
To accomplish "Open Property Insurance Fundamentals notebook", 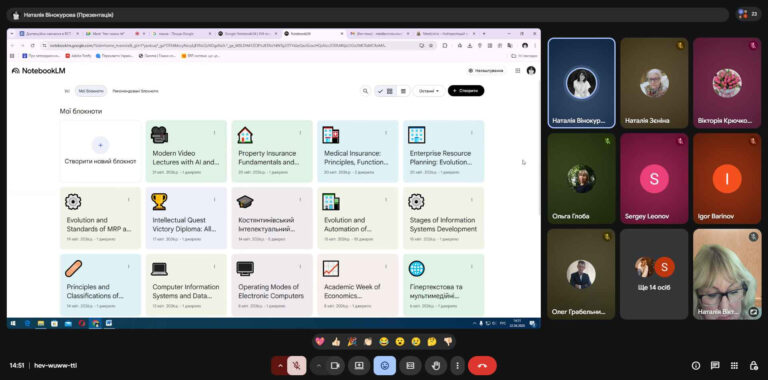I will [272, 151].
